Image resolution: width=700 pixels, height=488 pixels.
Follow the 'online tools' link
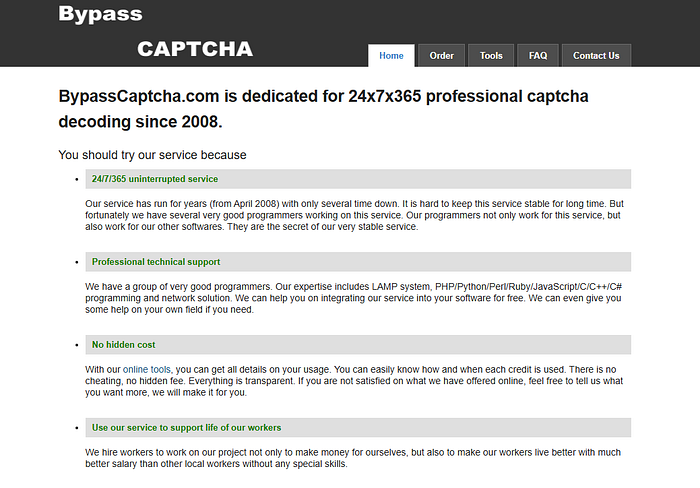pyautogui.click(x=146, y=369)
